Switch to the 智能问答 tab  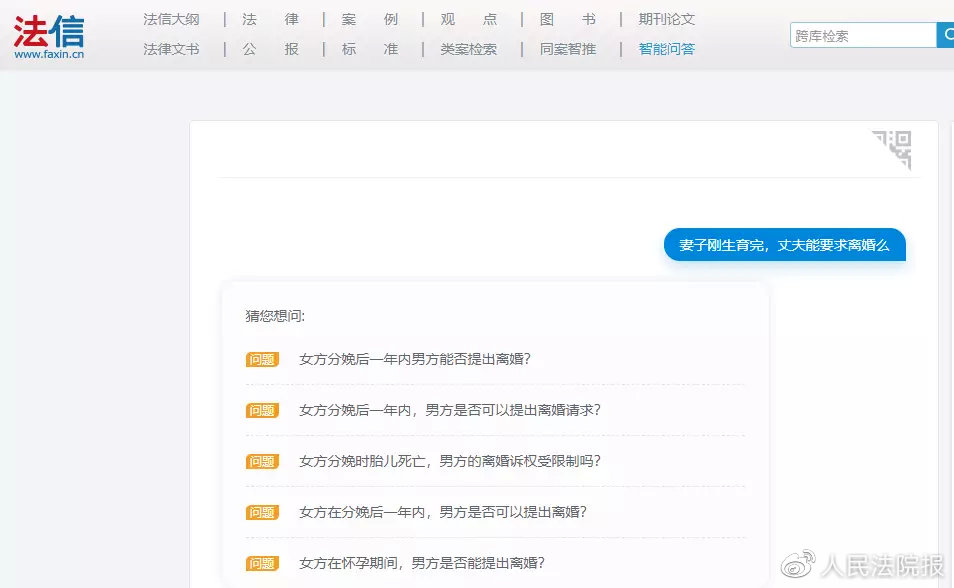665,48
